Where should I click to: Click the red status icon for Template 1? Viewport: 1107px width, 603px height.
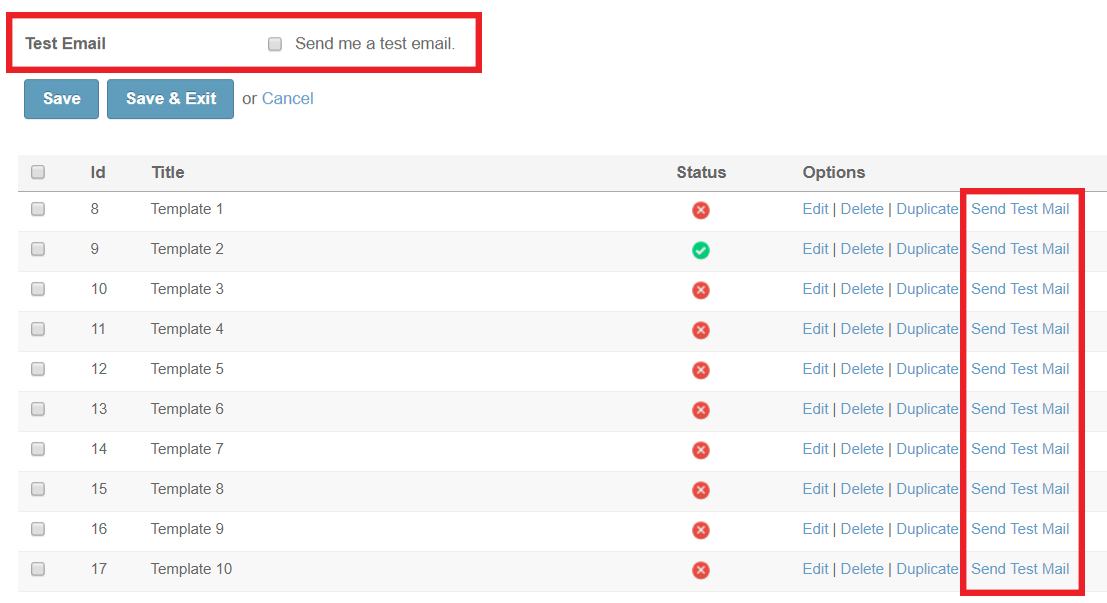pos(701,210)
